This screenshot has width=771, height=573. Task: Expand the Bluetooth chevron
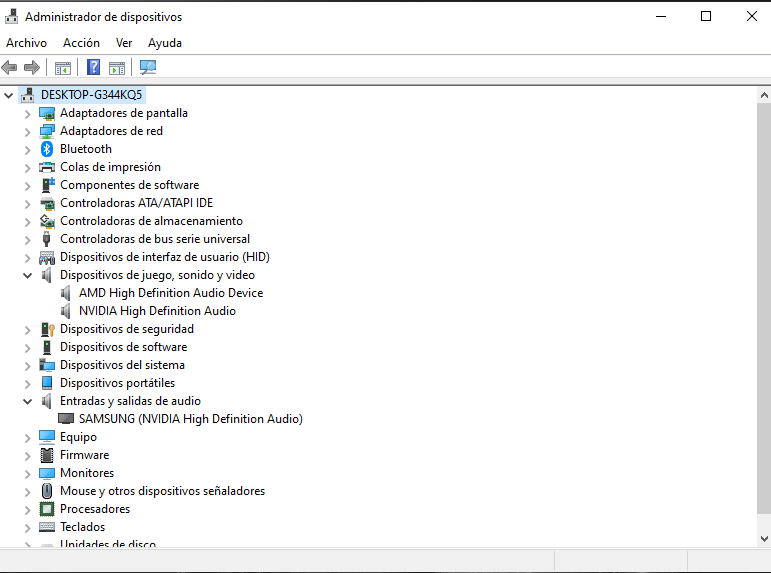[x=28, y=150]
